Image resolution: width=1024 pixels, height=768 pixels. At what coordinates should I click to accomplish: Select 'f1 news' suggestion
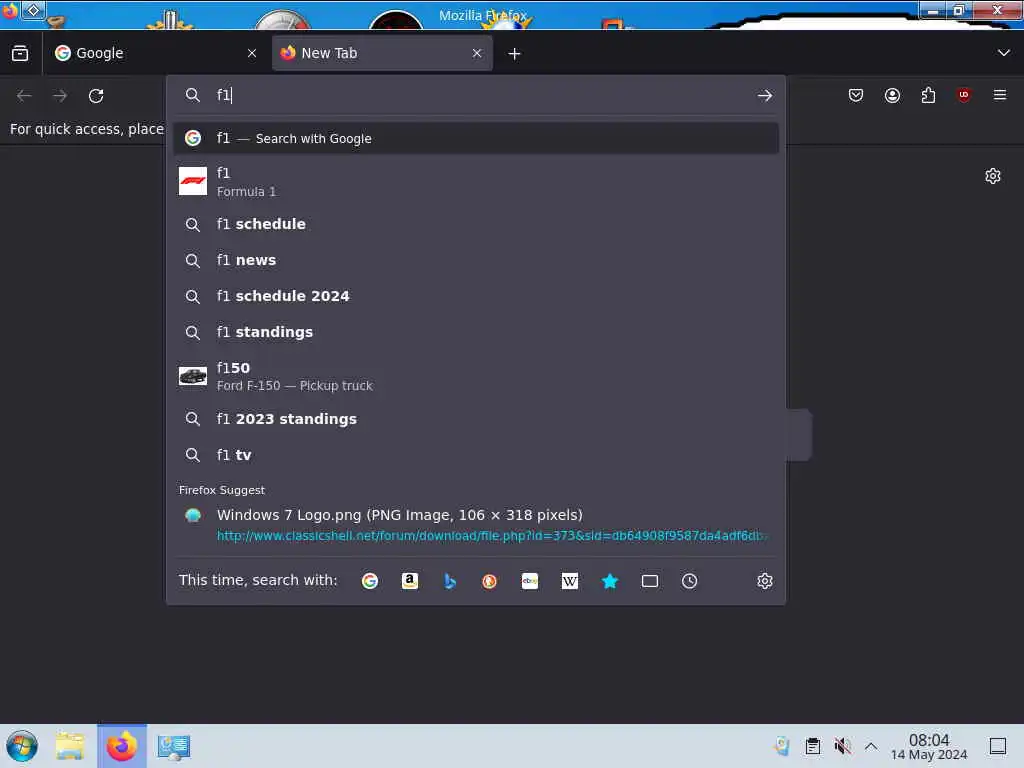coord(476,260)
